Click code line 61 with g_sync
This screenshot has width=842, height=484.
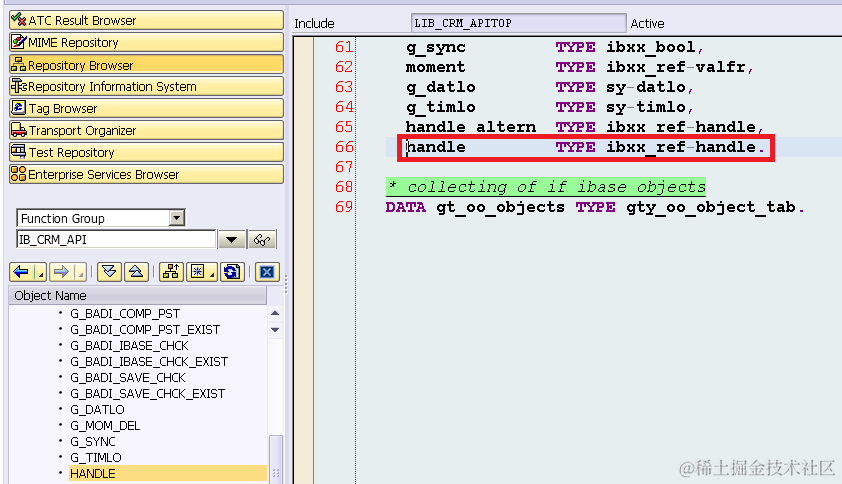coord(554,47)
